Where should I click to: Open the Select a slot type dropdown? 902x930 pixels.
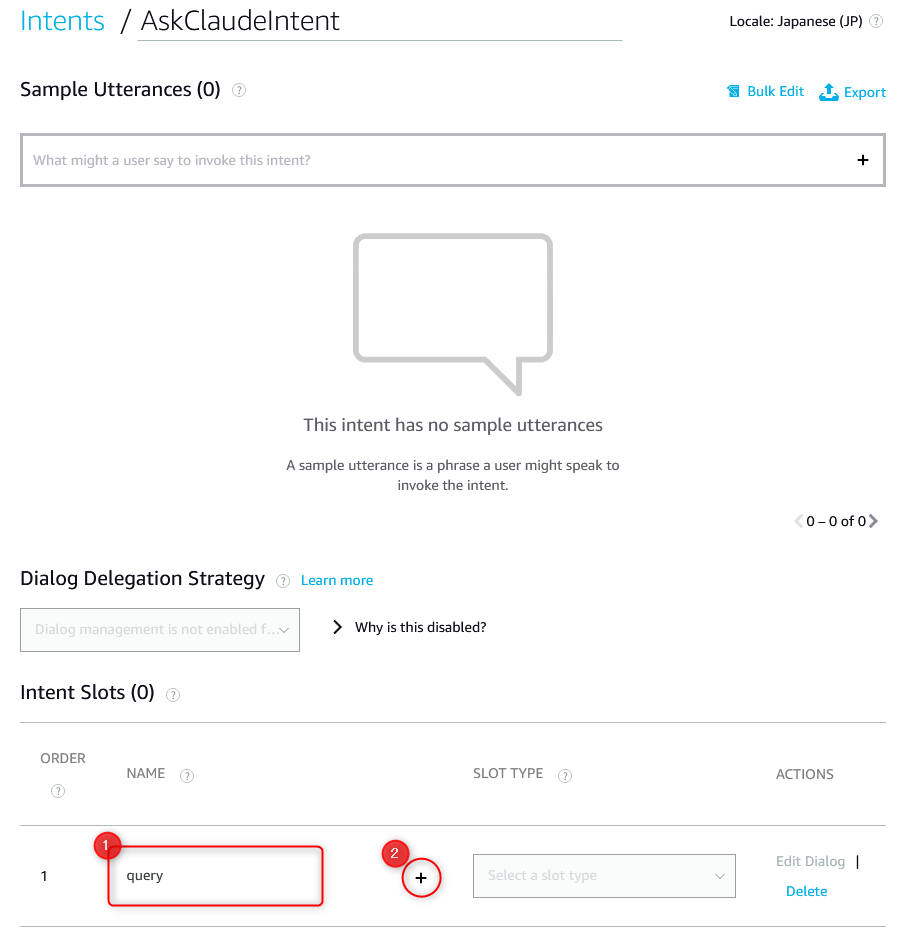604,875
